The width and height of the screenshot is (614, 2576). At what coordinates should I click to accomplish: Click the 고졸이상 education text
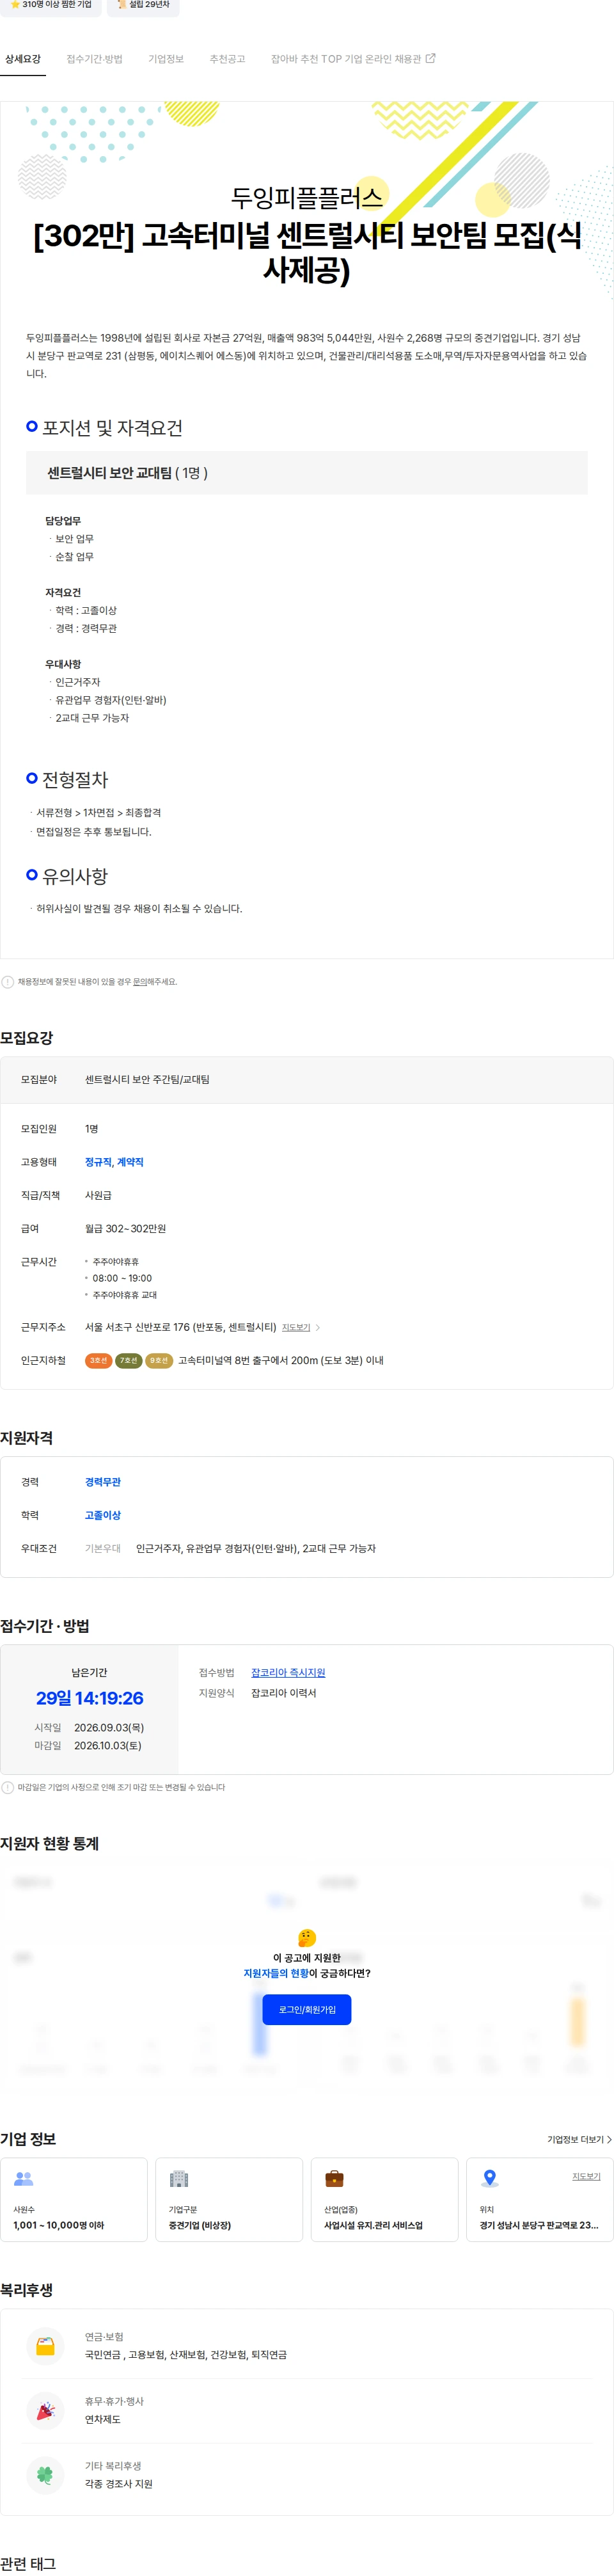point(103,1515)
